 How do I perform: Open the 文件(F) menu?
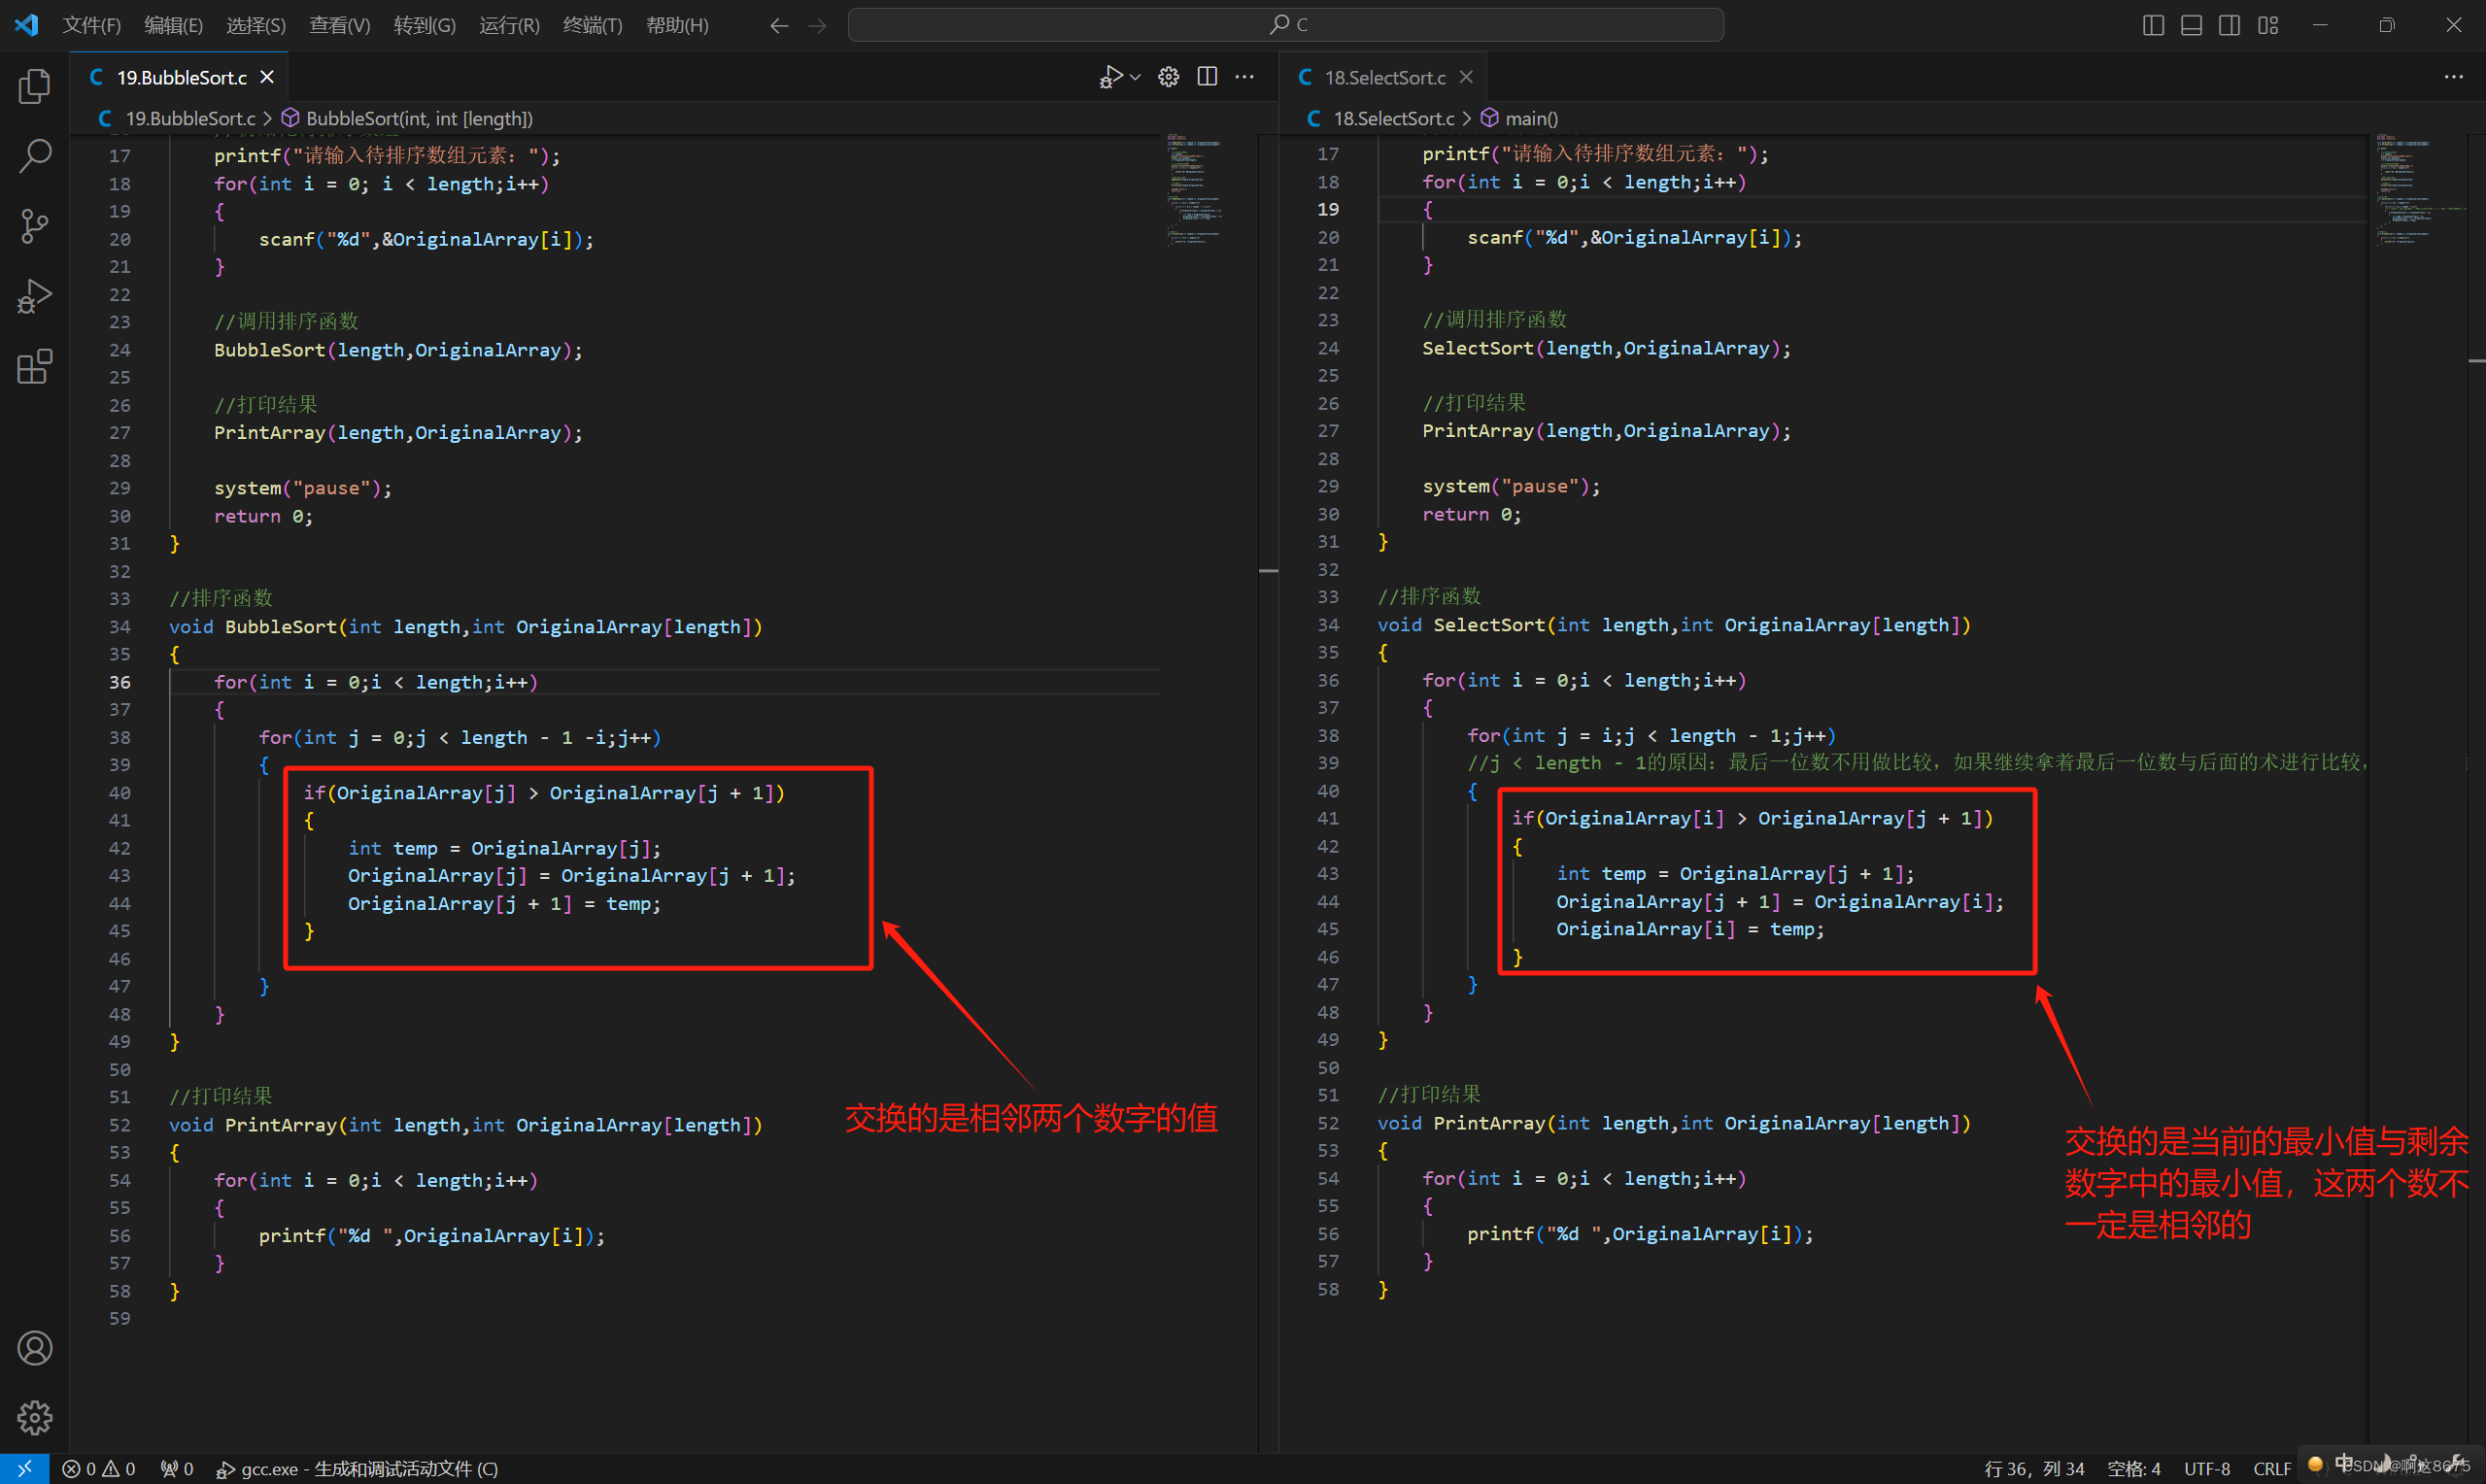(x=91, y=25)
